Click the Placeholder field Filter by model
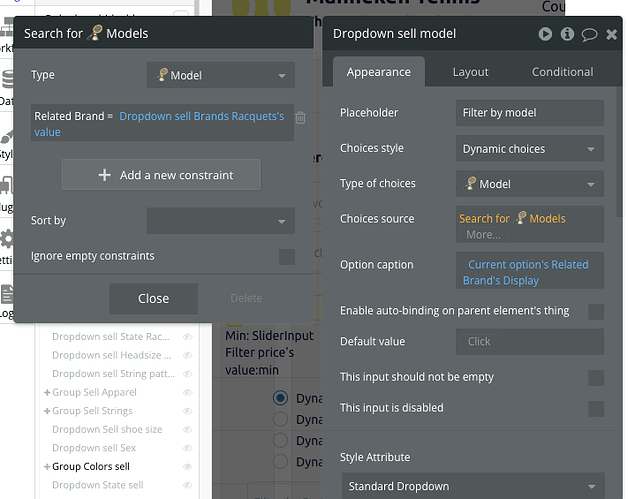The image size is (628, 499). (x=529, y=113)
